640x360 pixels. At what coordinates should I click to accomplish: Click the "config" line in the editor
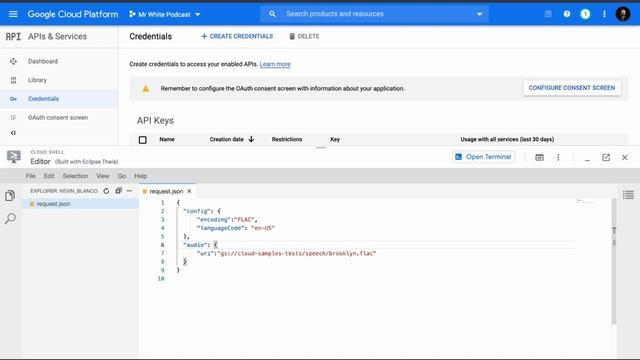point(202,211)
